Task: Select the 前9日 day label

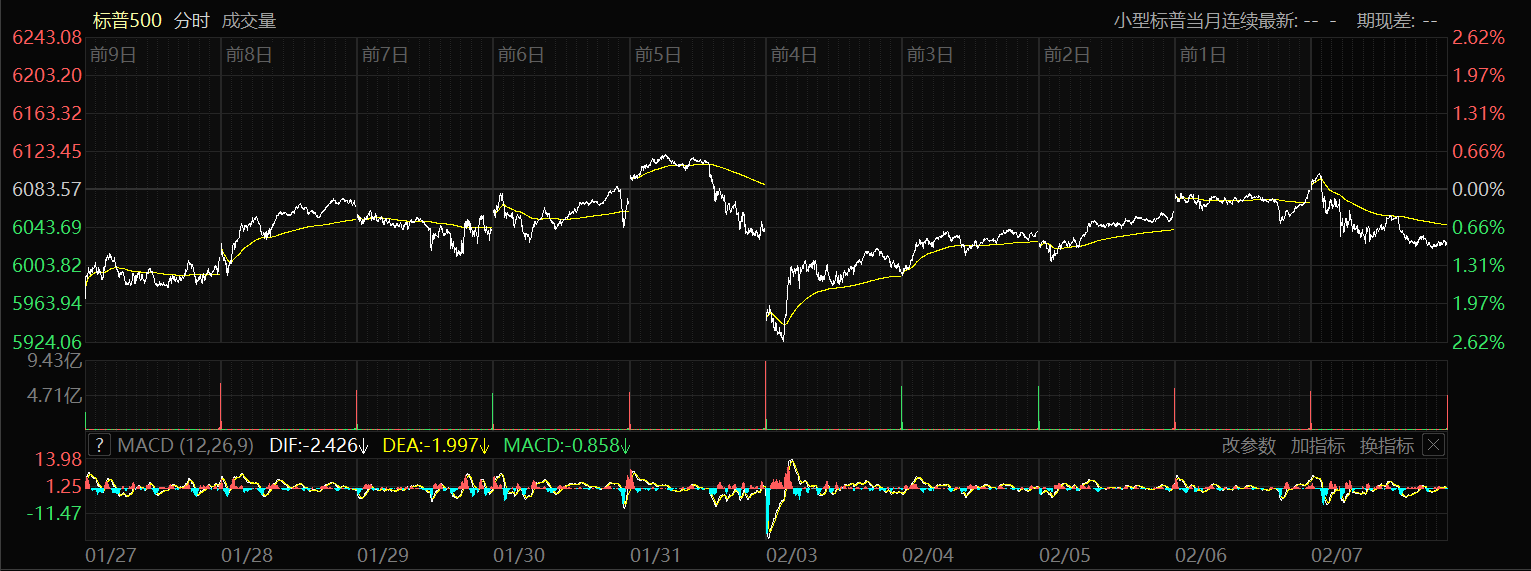Action: click(x=112, y=54)
